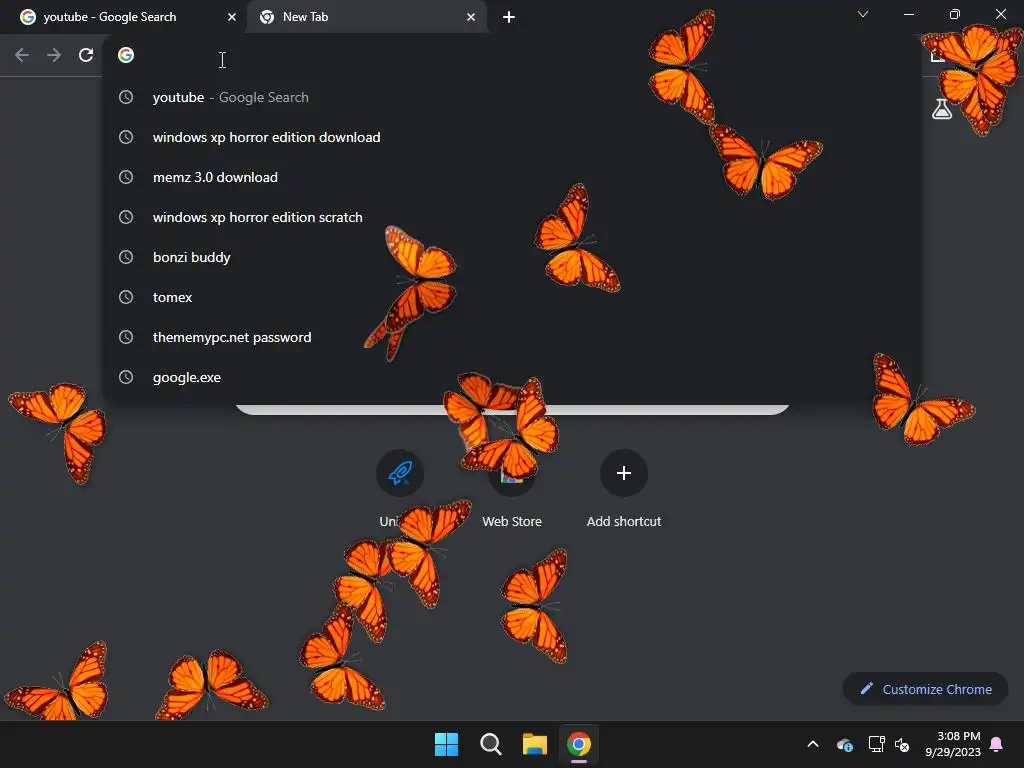Open clock showing 3:08 PM
Viewport: 1024px width, 768px height.
click(953, 744)
